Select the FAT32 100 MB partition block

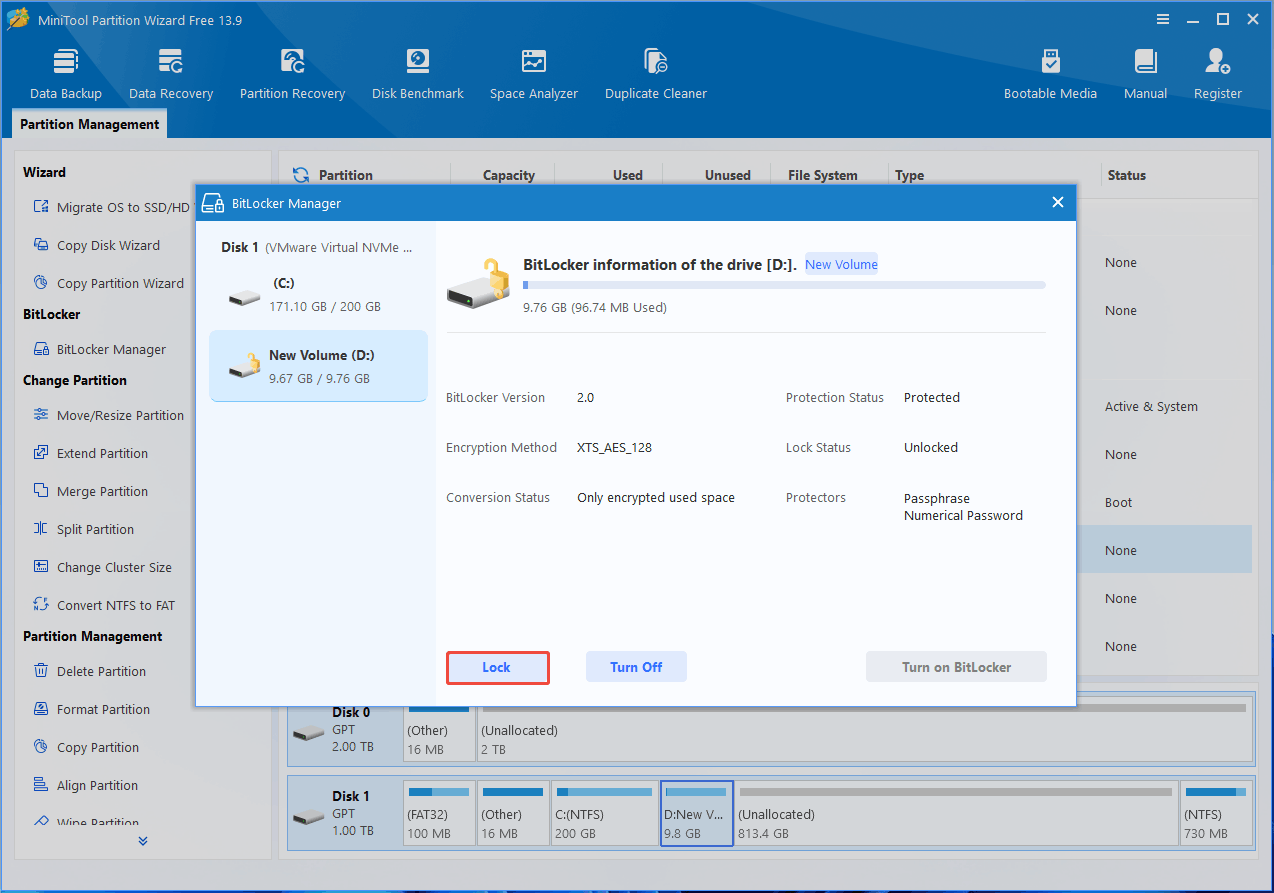click(x=439, y=813)
